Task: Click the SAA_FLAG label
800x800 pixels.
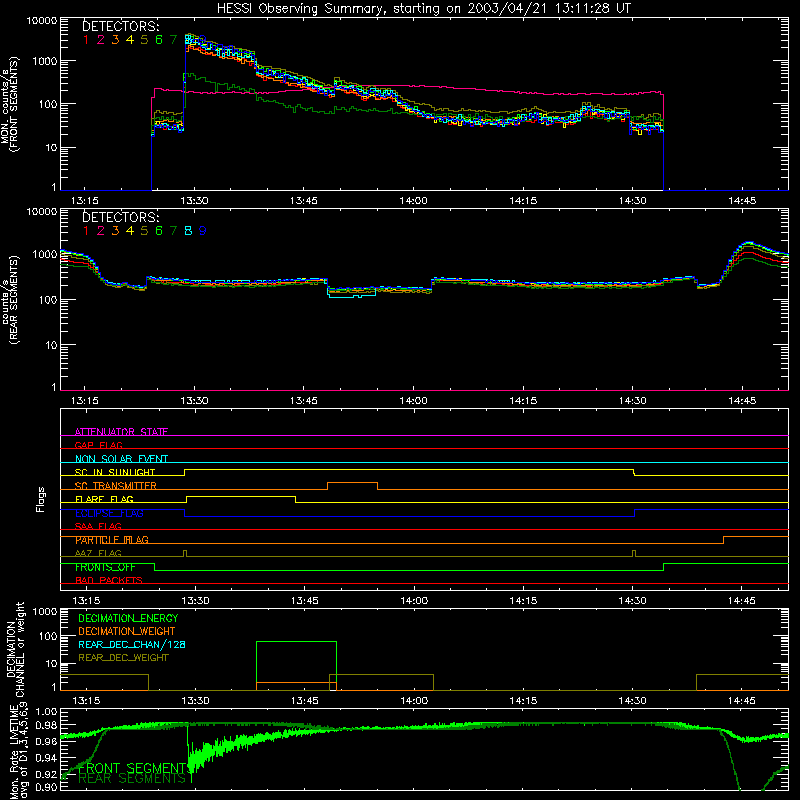Action: coord(98,526)
